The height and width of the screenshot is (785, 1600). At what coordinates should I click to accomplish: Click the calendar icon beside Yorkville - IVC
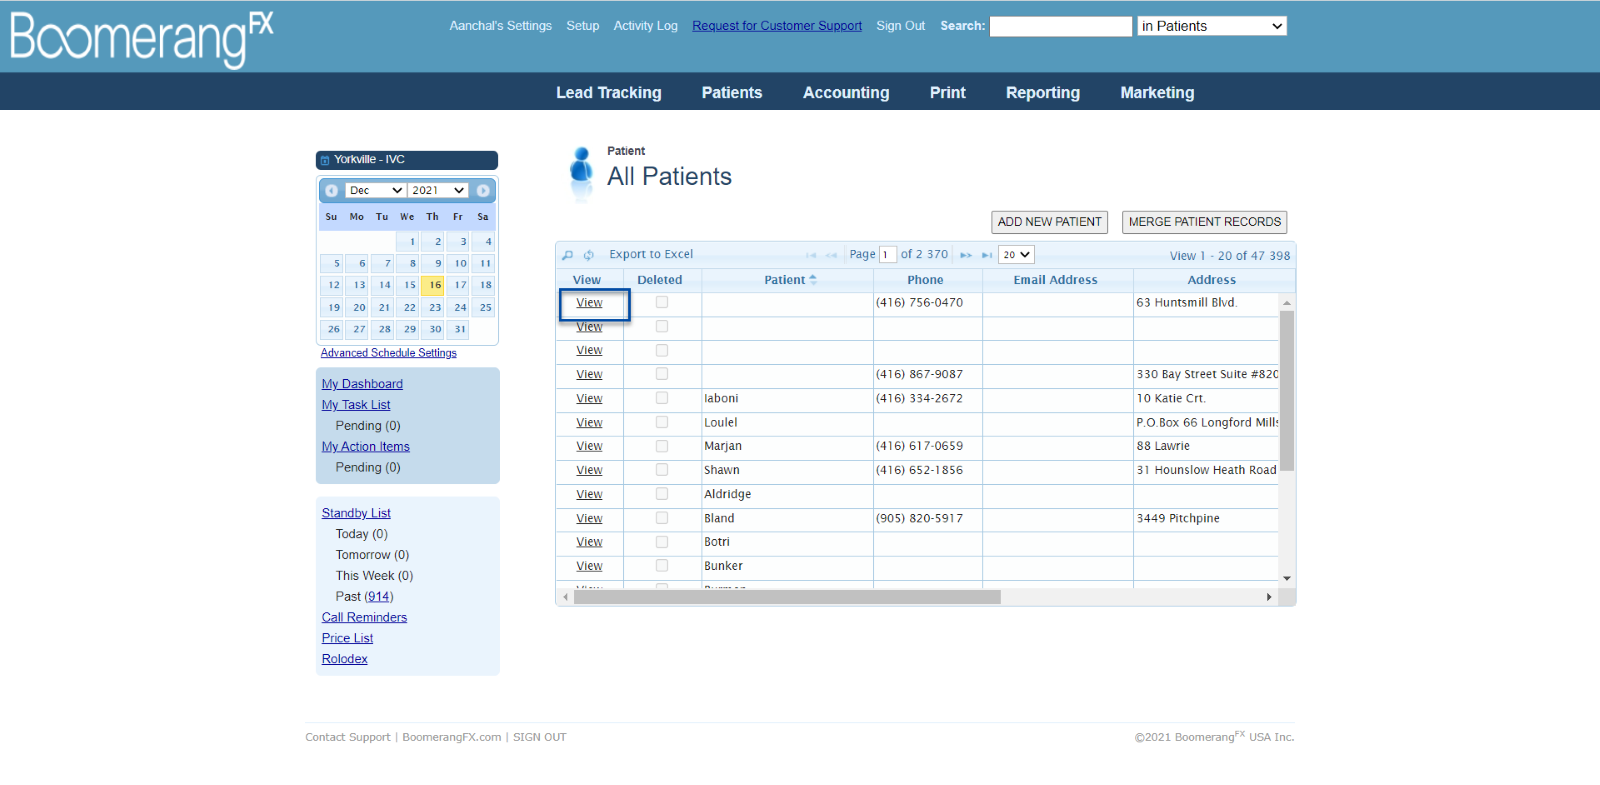[x=325, y=160]
